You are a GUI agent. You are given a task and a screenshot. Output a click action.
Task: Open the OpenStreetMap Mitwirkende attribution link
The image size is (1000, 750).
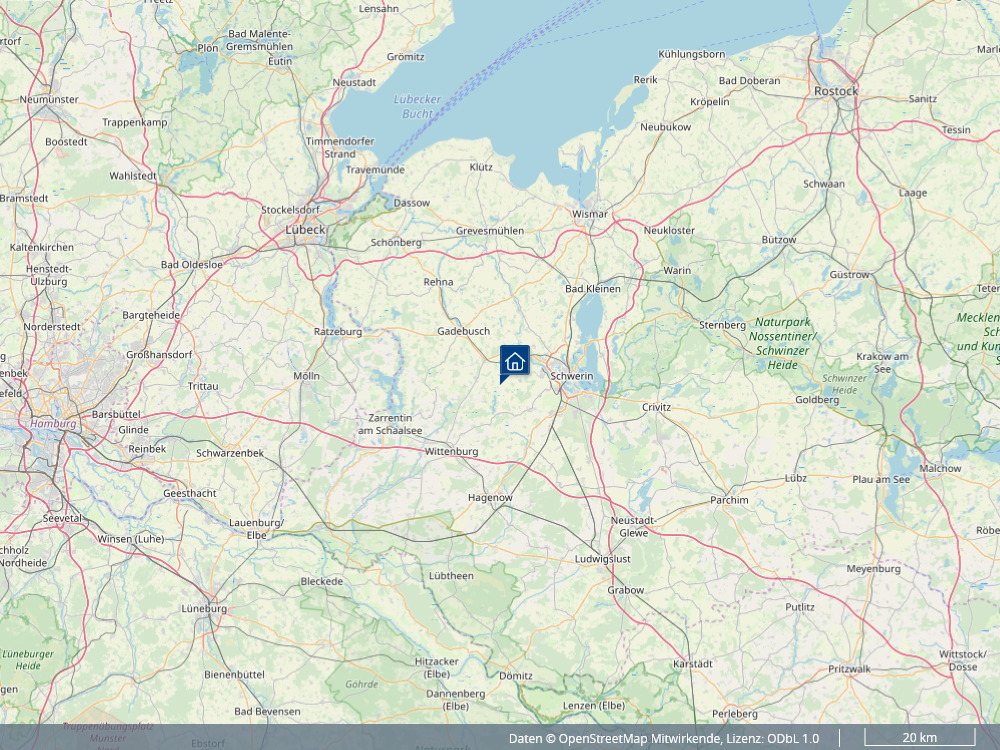(x=640, y=739)
